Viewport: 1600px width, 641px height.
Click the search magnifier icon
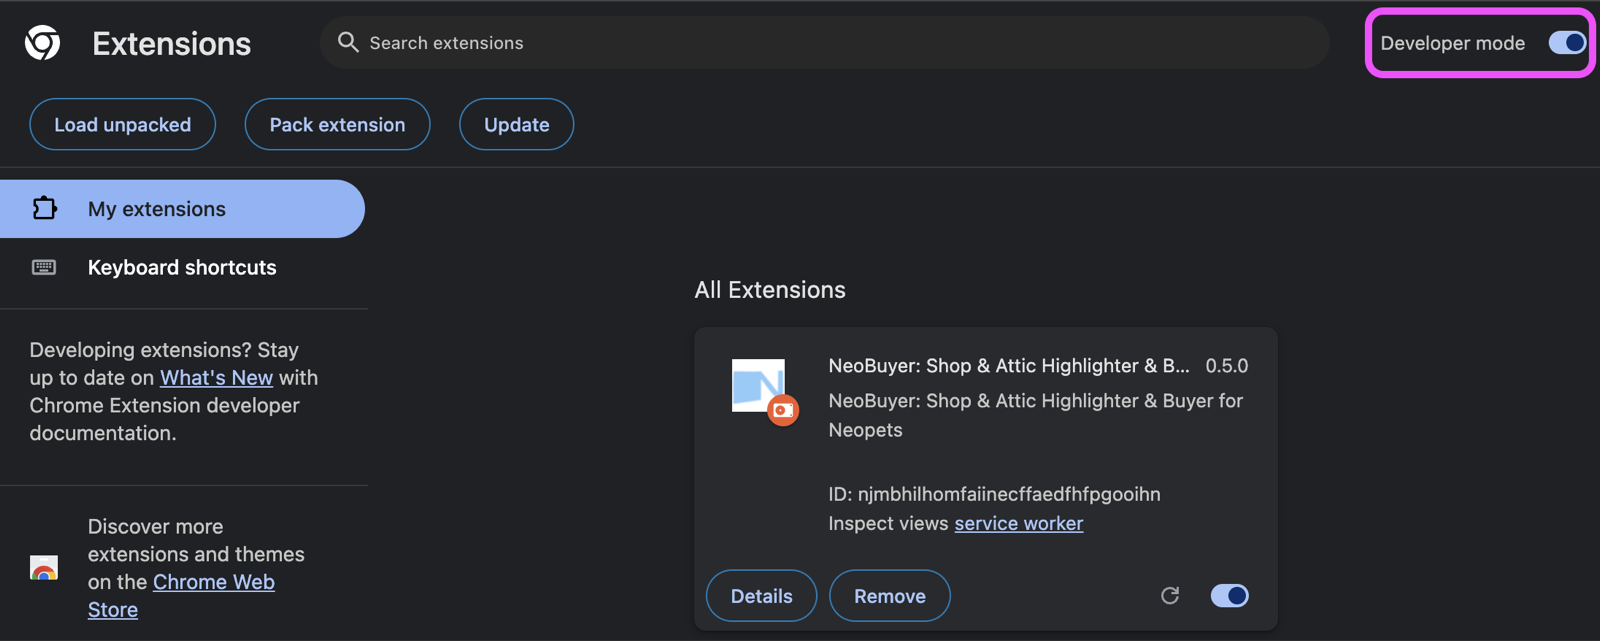tap(348, 42)
